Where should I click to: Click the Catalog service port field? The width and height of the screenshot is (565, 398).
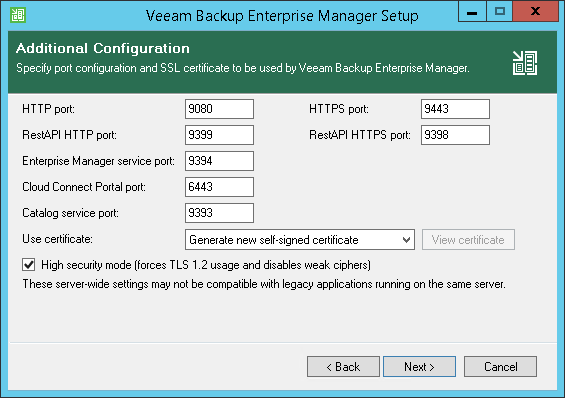coord(219,213)
